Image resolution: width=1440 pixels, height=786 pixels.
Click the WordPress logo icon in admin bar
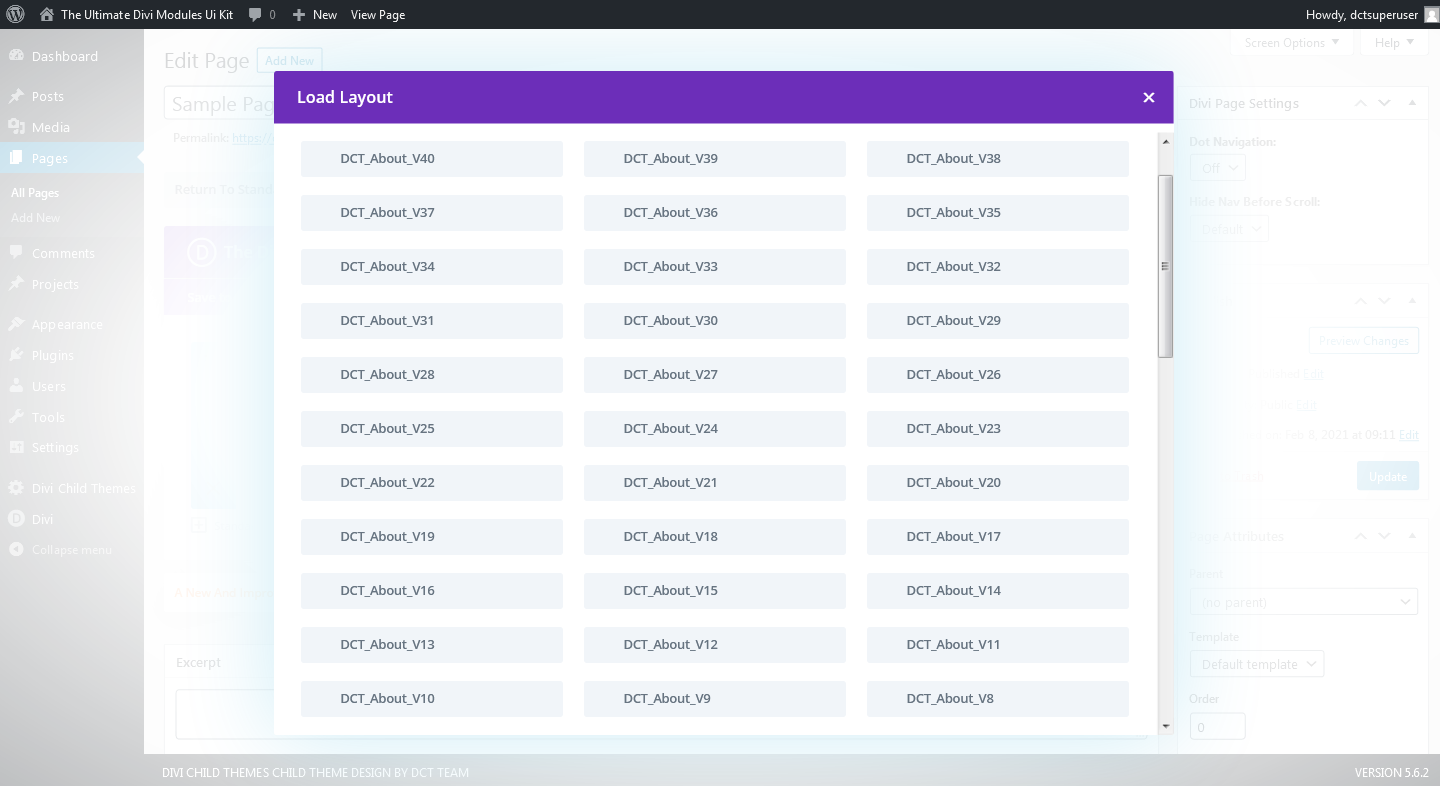coord(15,15)
